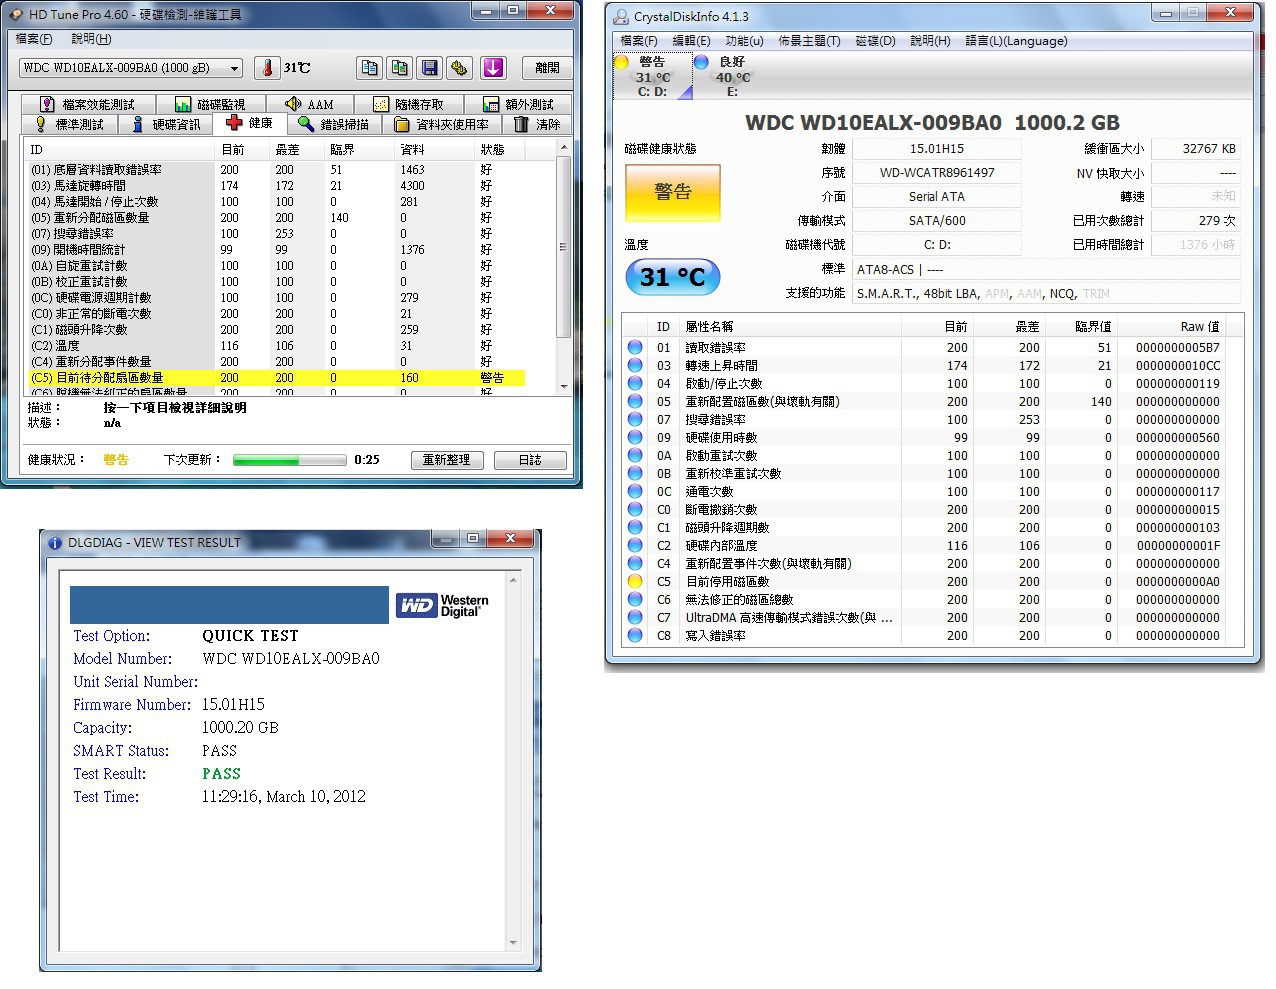Viewport: 1276px width, 989px height.
Task: Click blue status orb of attribute 05
Action: pos(635,401)
